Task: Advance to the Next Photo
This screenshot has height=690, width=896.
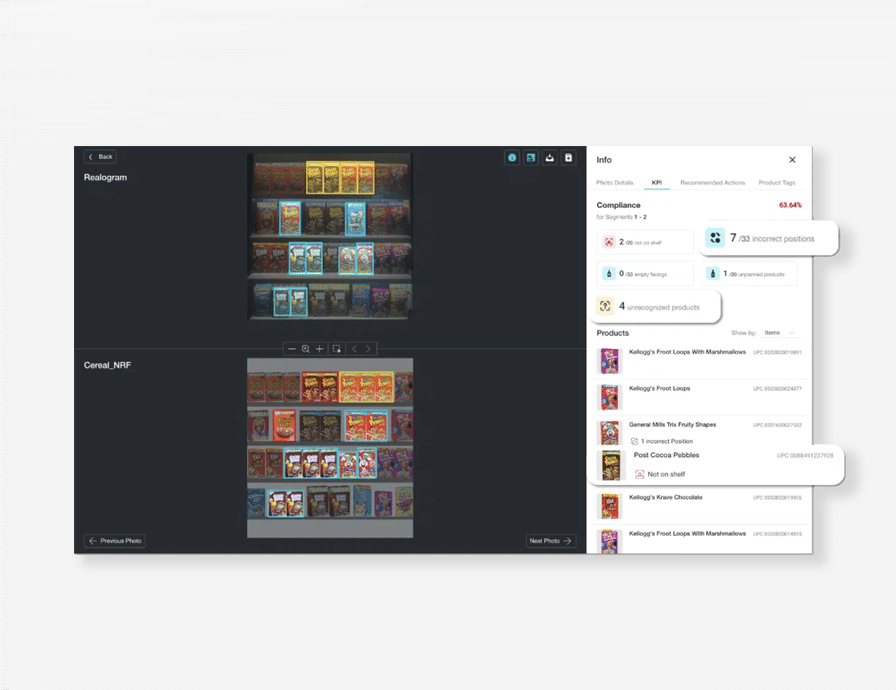Action: (551, 541)
